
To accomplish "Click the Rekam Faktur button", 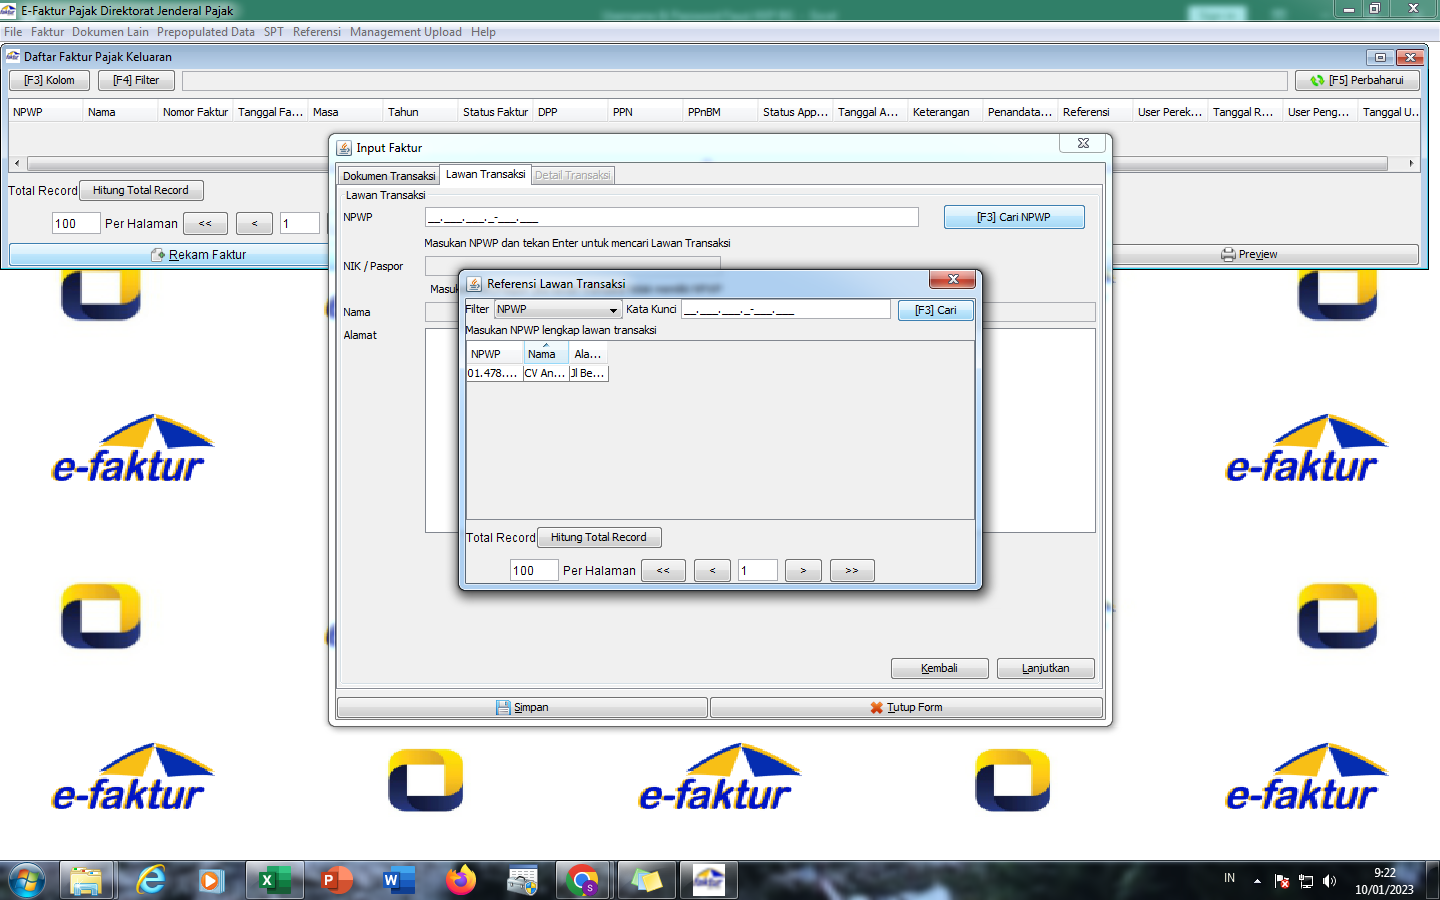I will coord(198,254).
